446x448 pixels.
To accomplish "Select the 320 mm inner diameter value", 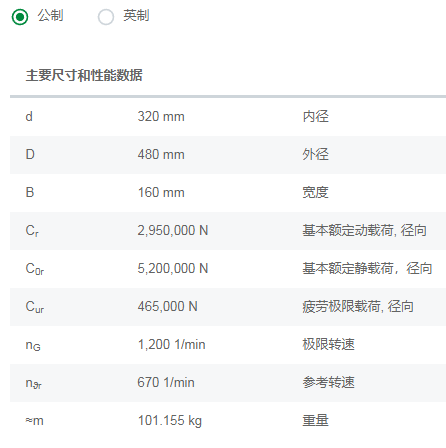I will click(x=161, y=117).
